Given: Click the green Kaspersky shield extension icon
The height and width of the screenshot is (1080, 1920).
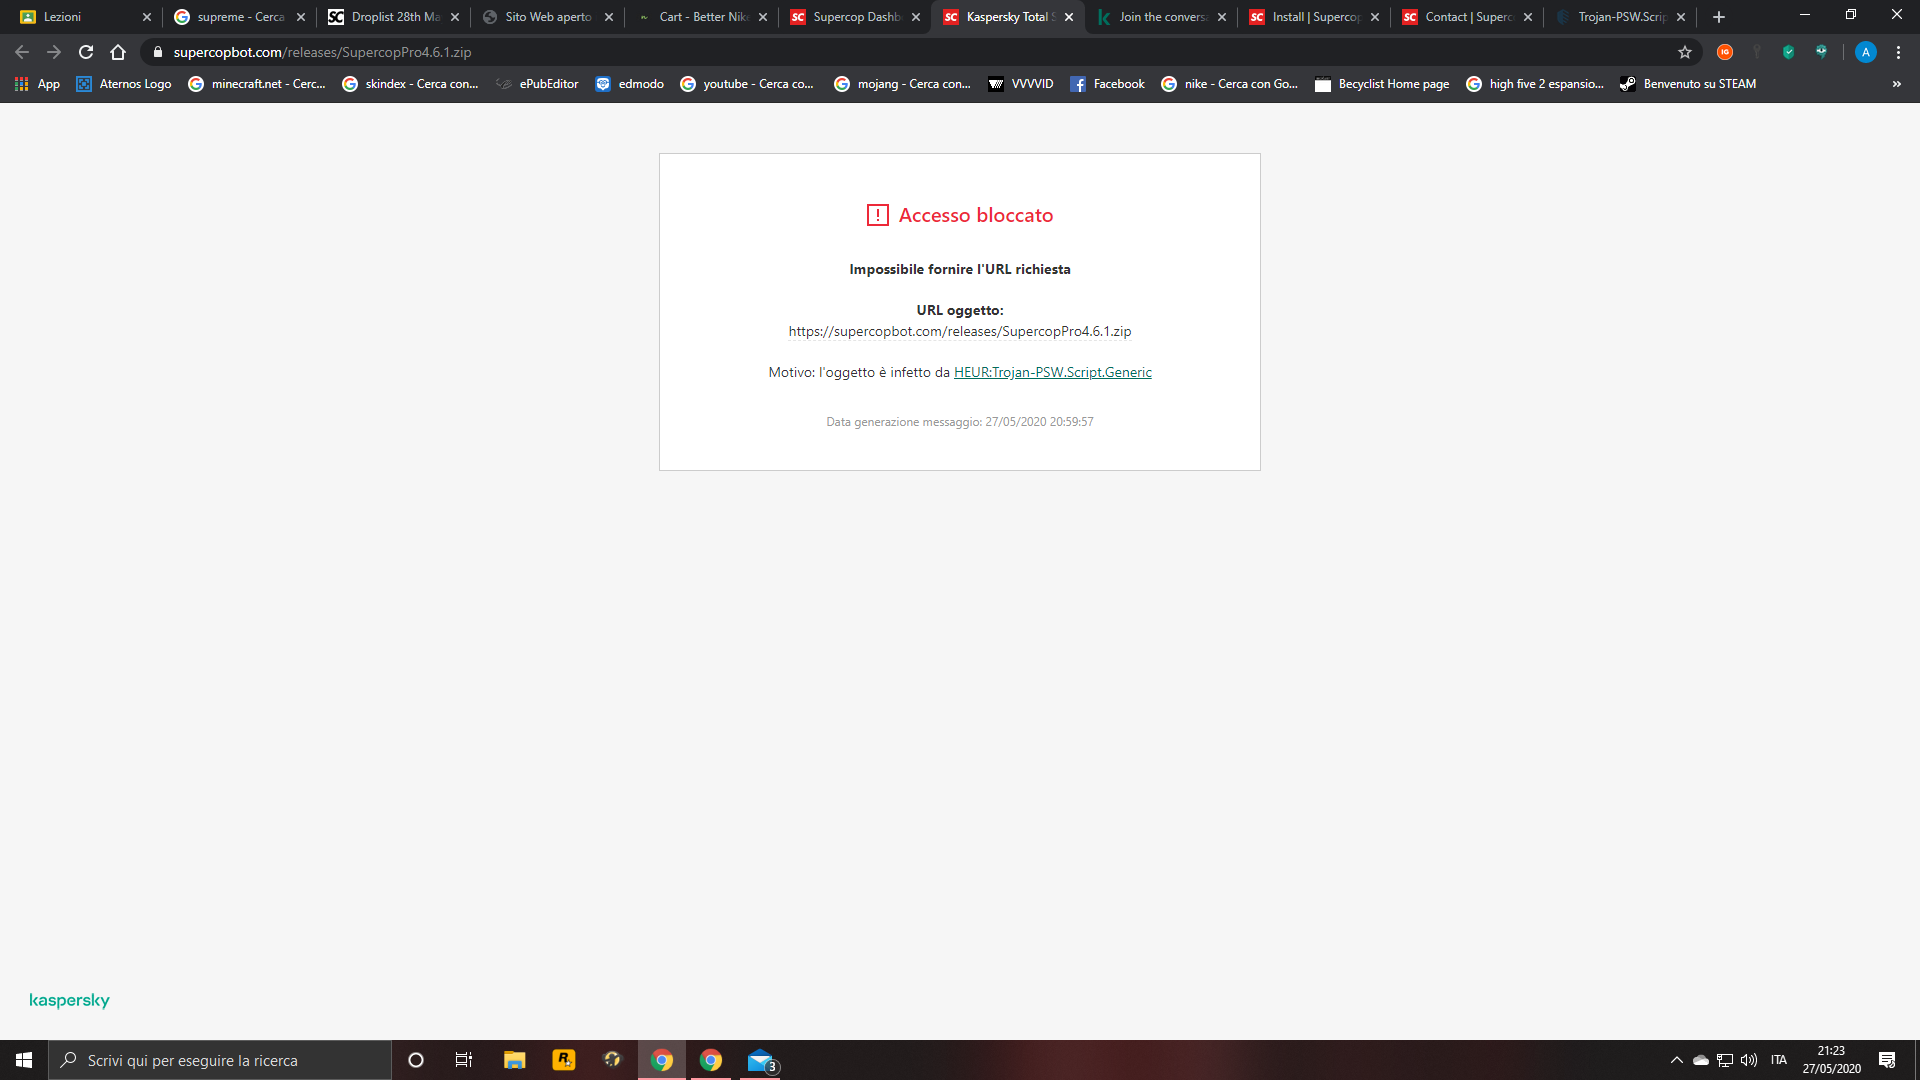Looking at the screenshot, I should pos(1789,52).
